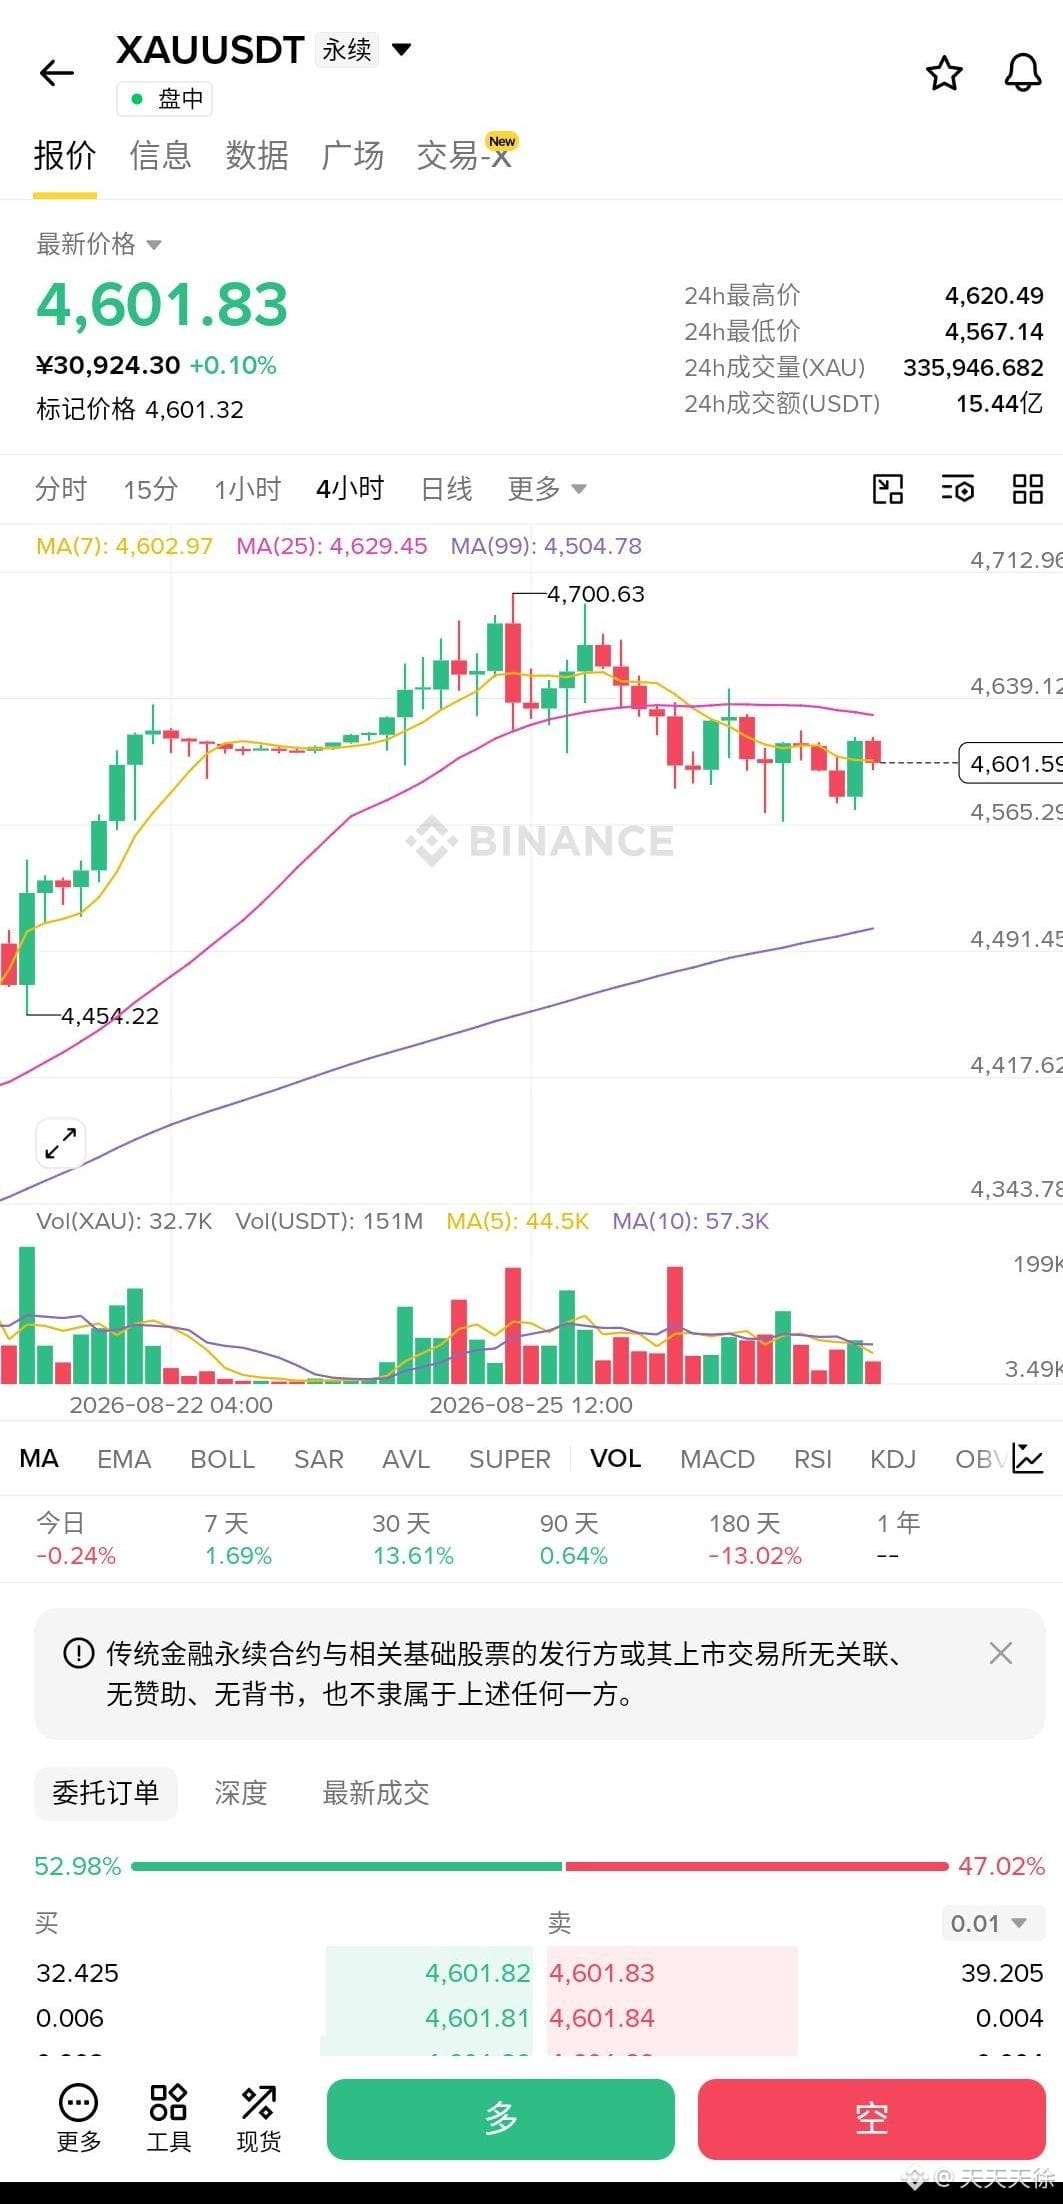Click the 90天 0.64% performance value
Viewport: 1063px width, 2204px height.
pos(574,1556)
